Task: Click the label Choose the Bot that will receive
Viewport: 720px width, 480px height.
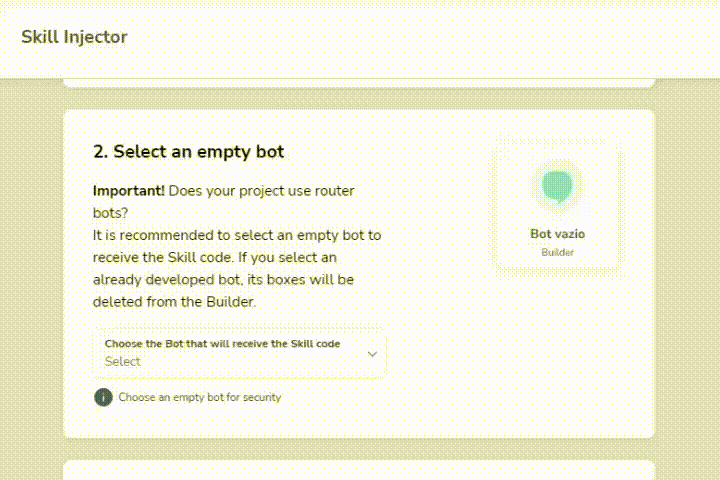Action: coord(222,344)
